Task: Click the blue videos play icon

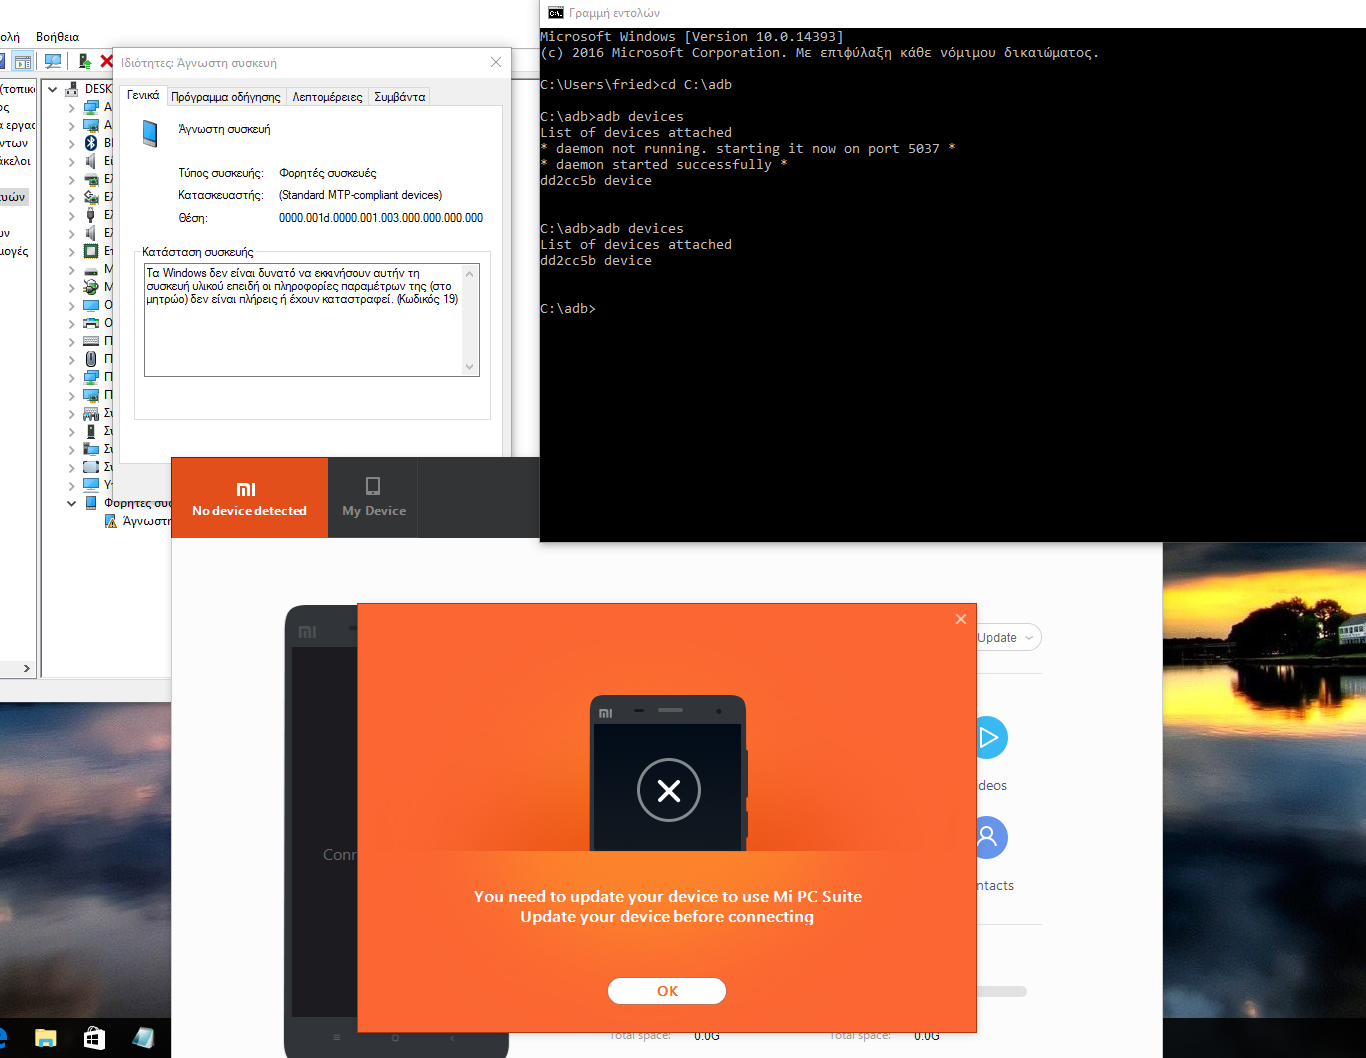Action: (x=988, y=738)
